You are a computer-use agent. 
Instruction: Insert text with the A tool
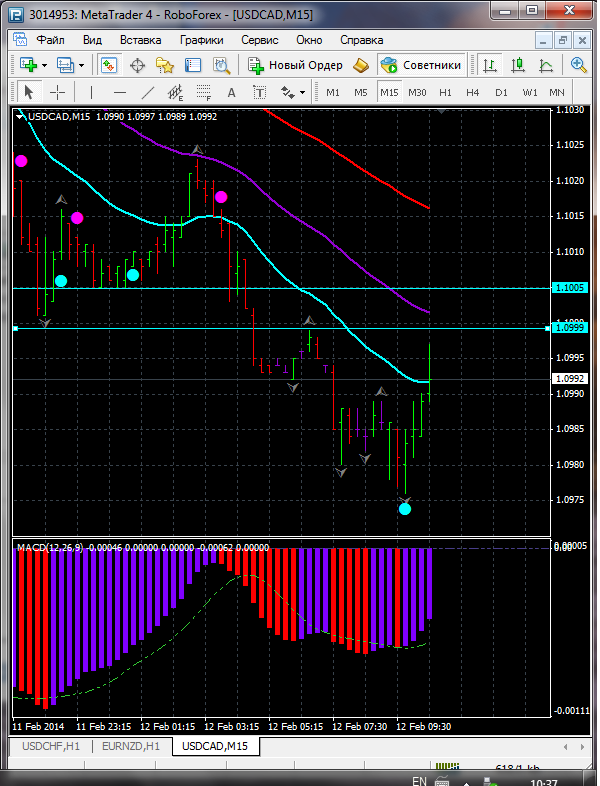(x=231, y=92)
